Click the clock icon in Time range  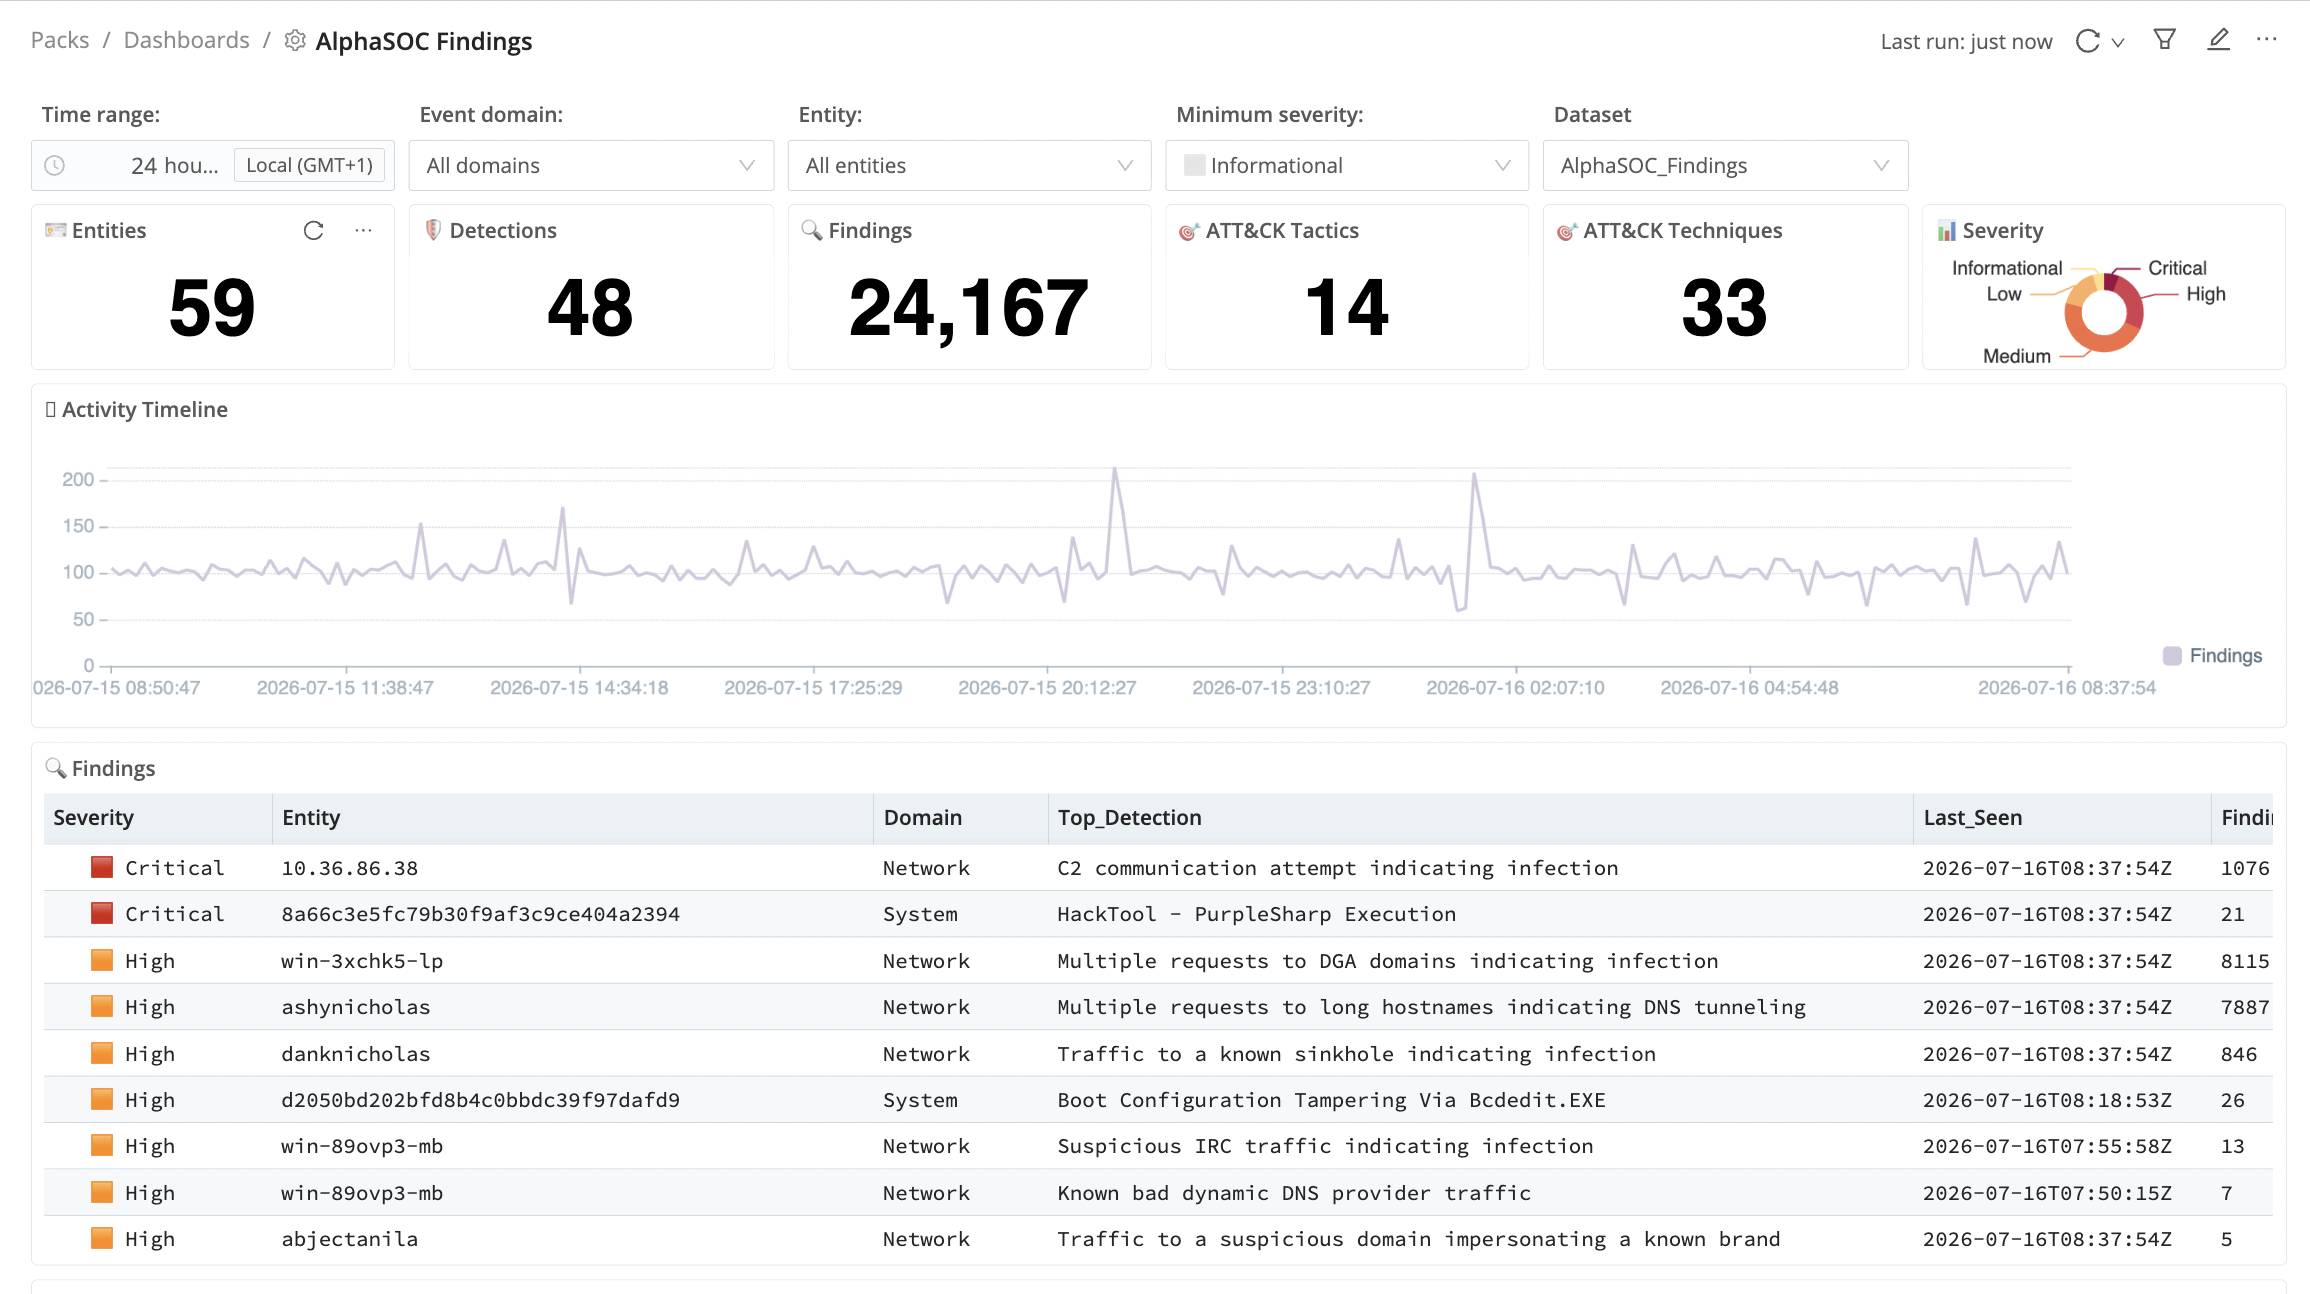click(55, 165)
